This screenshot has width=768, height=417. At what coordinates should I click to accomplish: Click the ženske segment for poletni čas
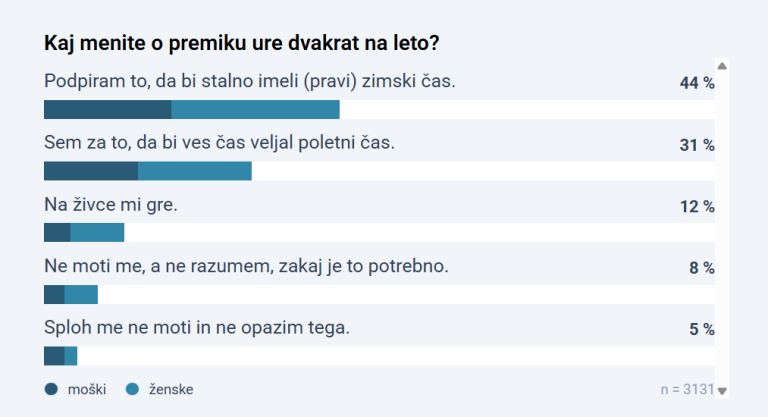[194, 171]
